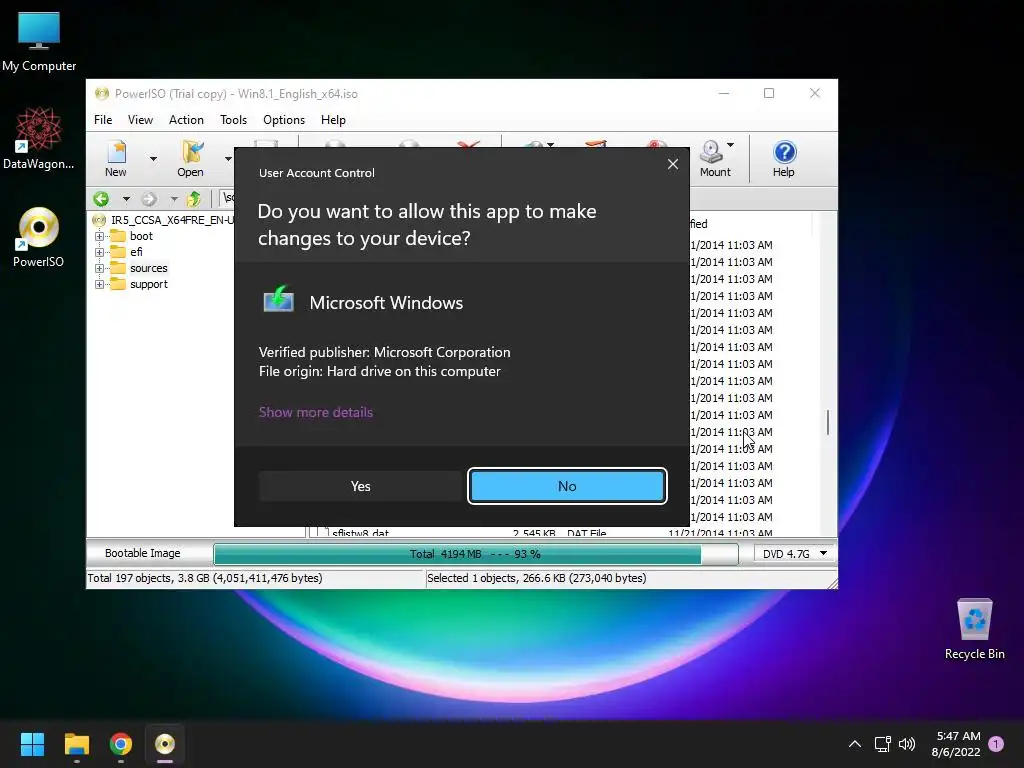Click Yes in the User Account Control dialog

pyautogui.click(x=360, y=486)
